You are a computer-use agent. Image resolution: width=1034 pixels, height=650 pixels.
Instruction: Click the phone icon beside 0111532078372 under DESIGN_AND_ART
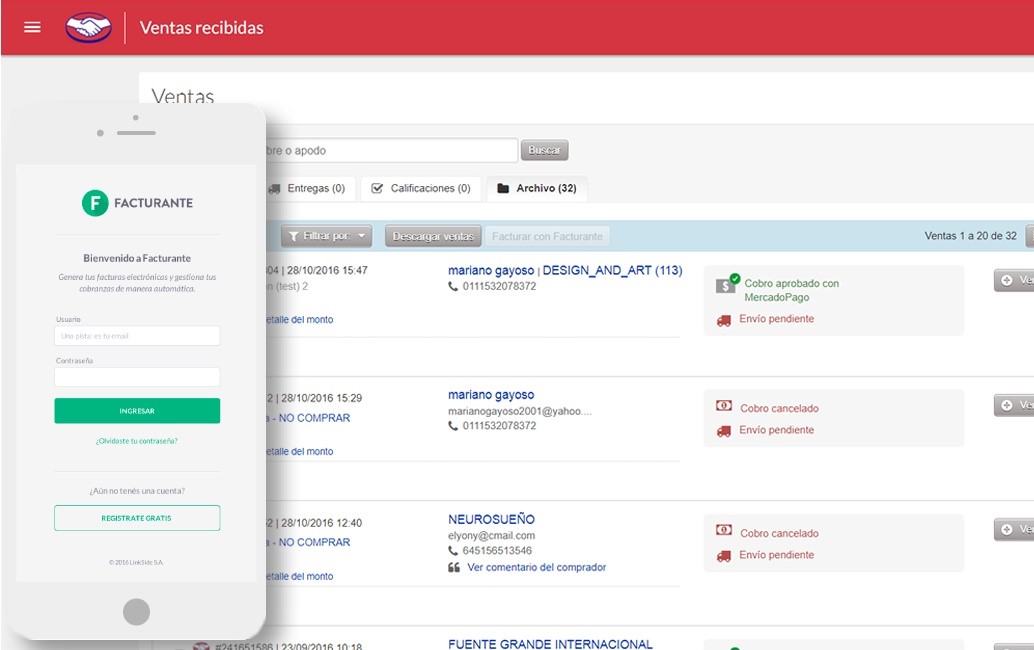coord(453,286)
